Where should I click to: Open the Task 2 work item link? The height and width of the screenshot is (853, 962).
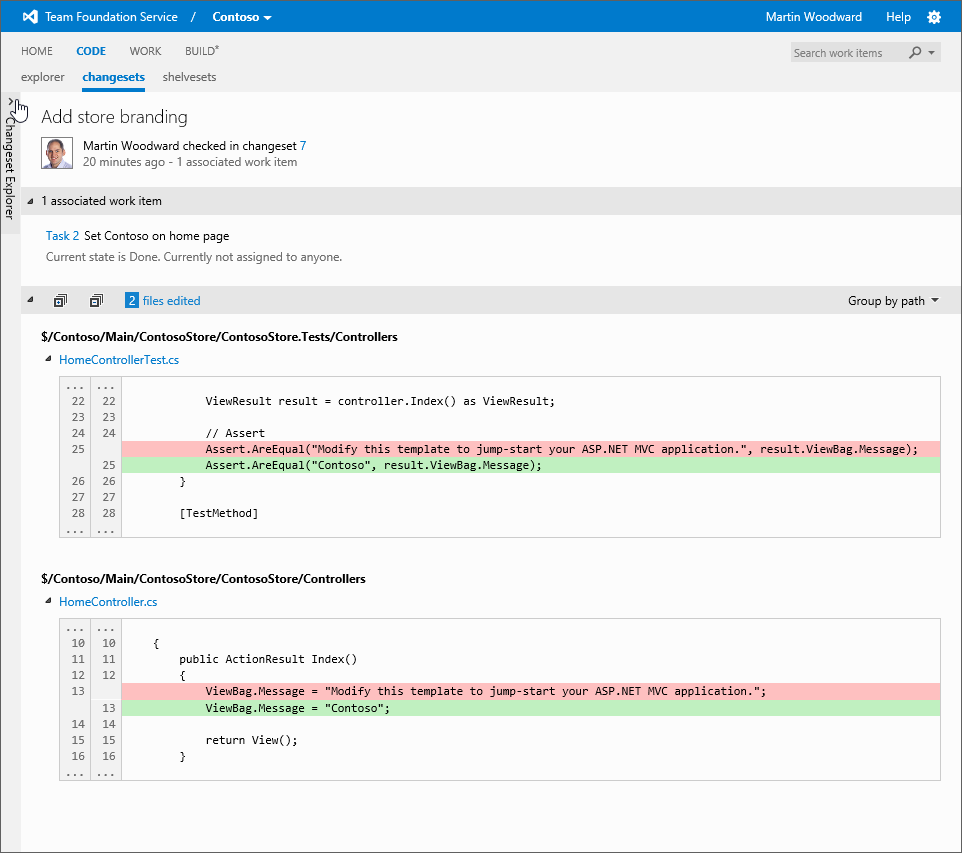point(62,236)
